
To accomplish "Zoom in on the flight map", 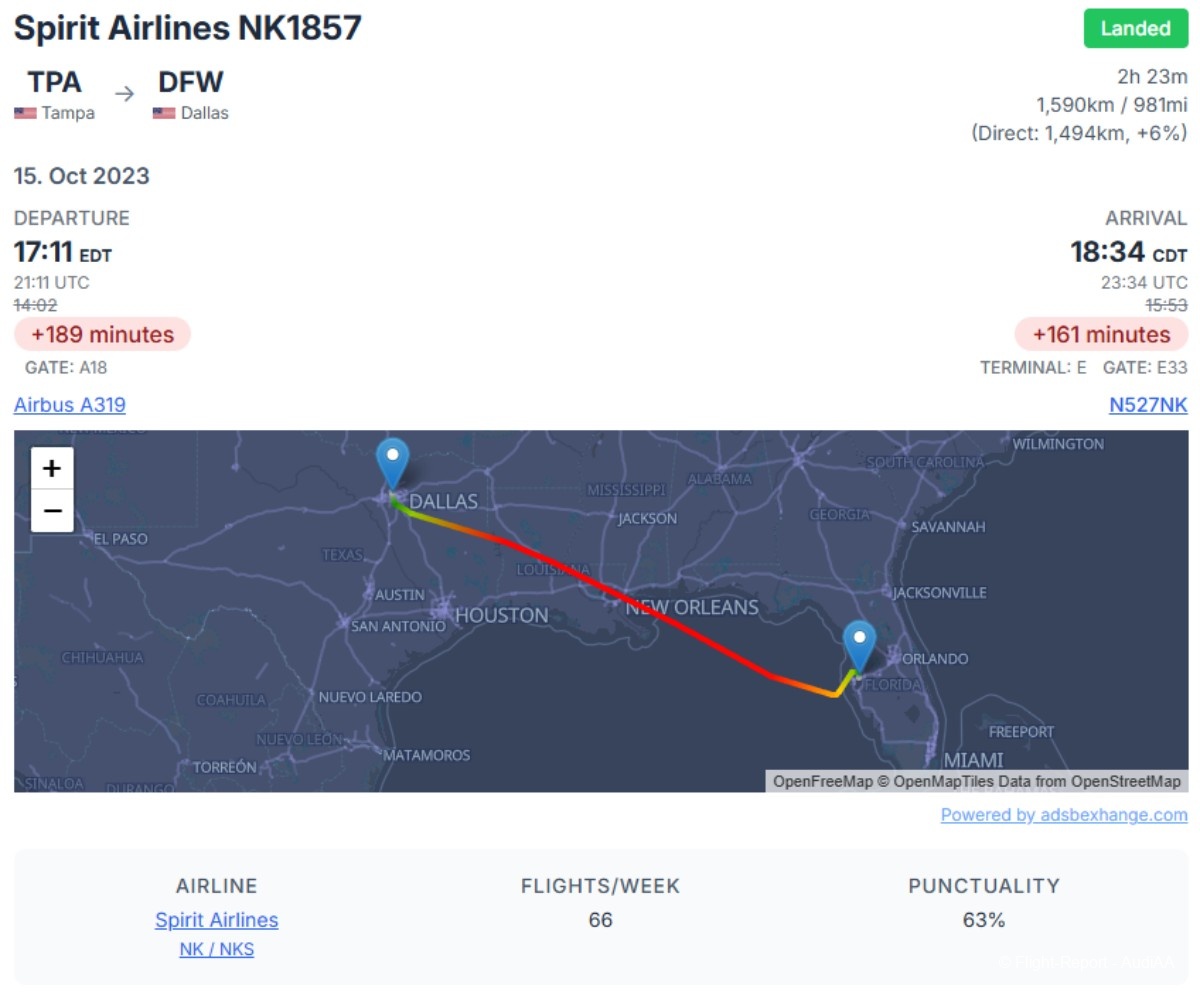I will (52, 468).
